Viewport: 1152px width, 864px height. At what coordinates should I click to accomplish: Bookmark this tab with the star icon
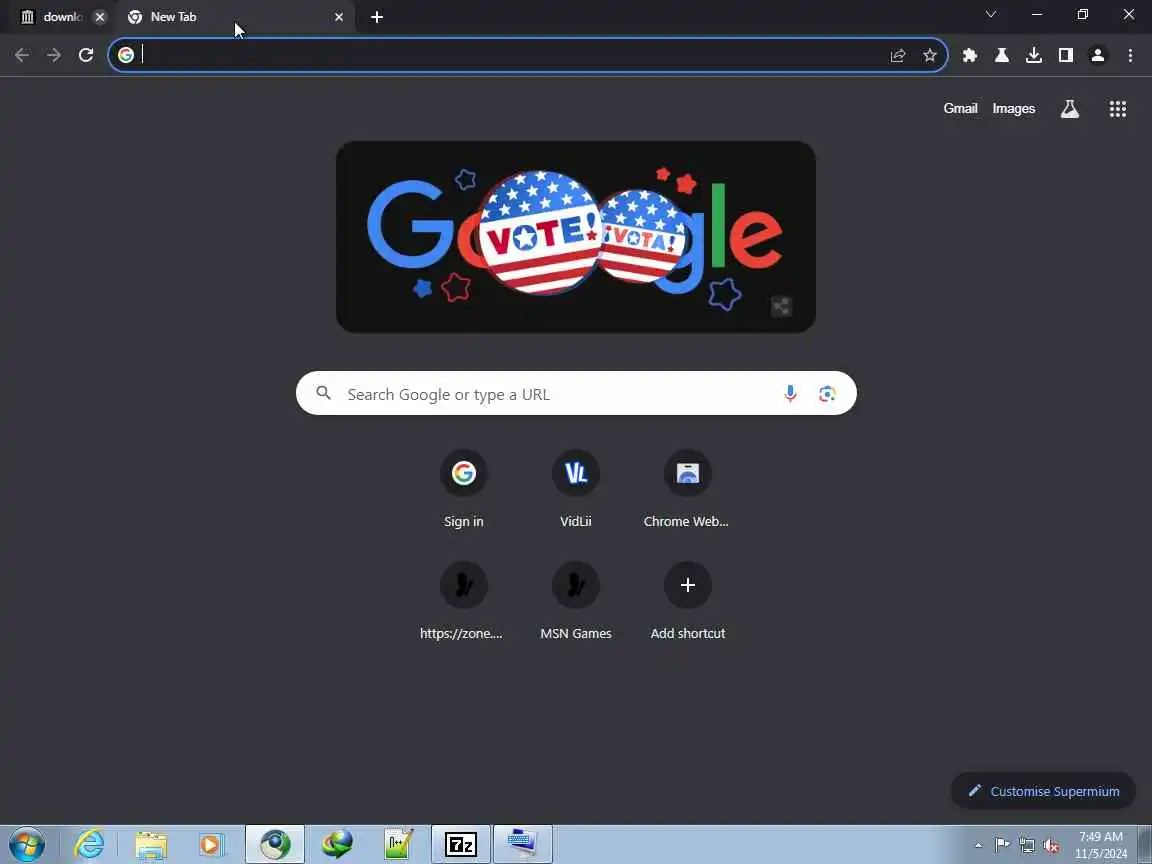click(930, 55)
